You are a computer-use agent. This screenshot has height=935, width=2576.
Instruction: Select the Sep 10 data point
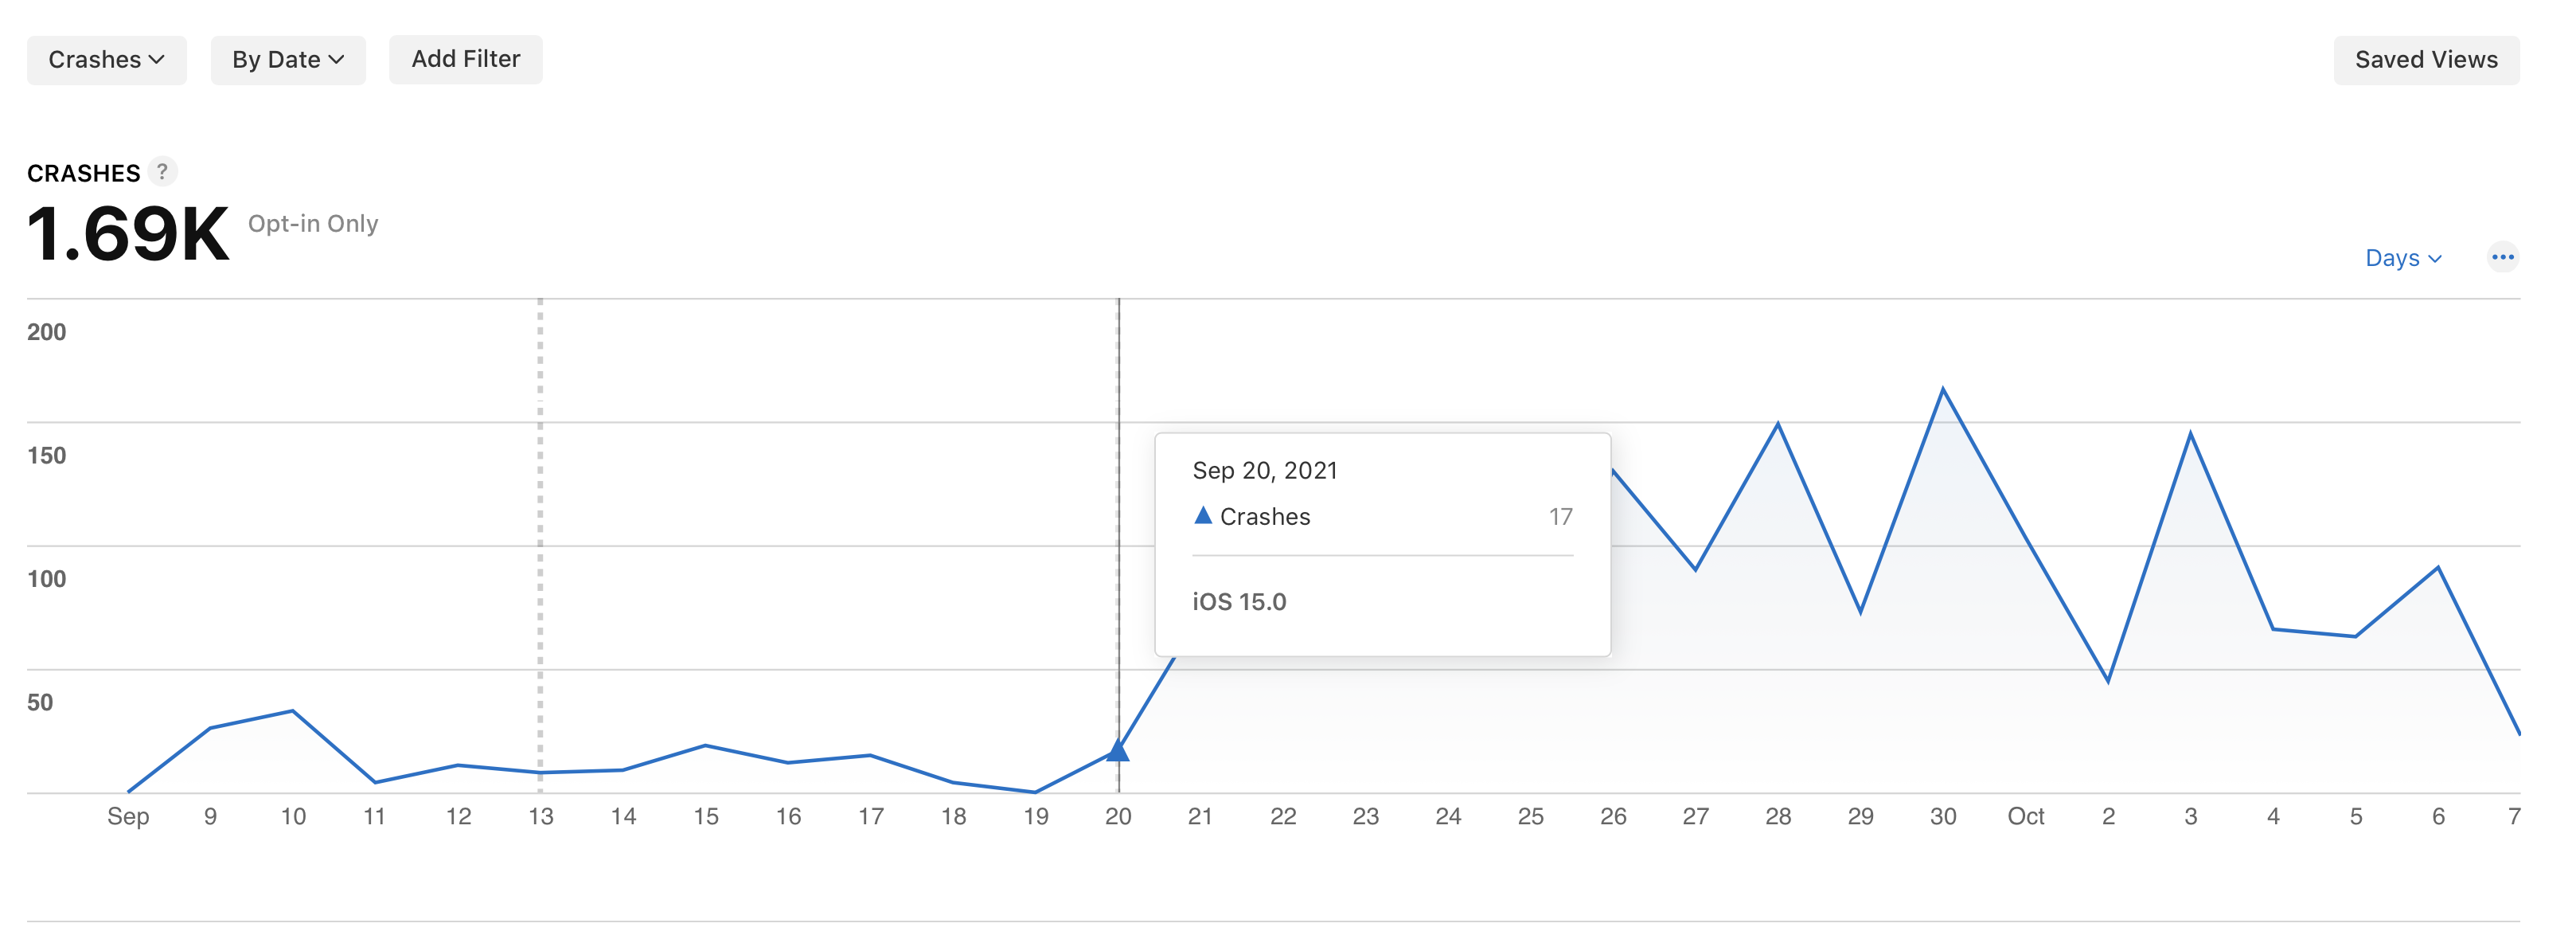293,711
